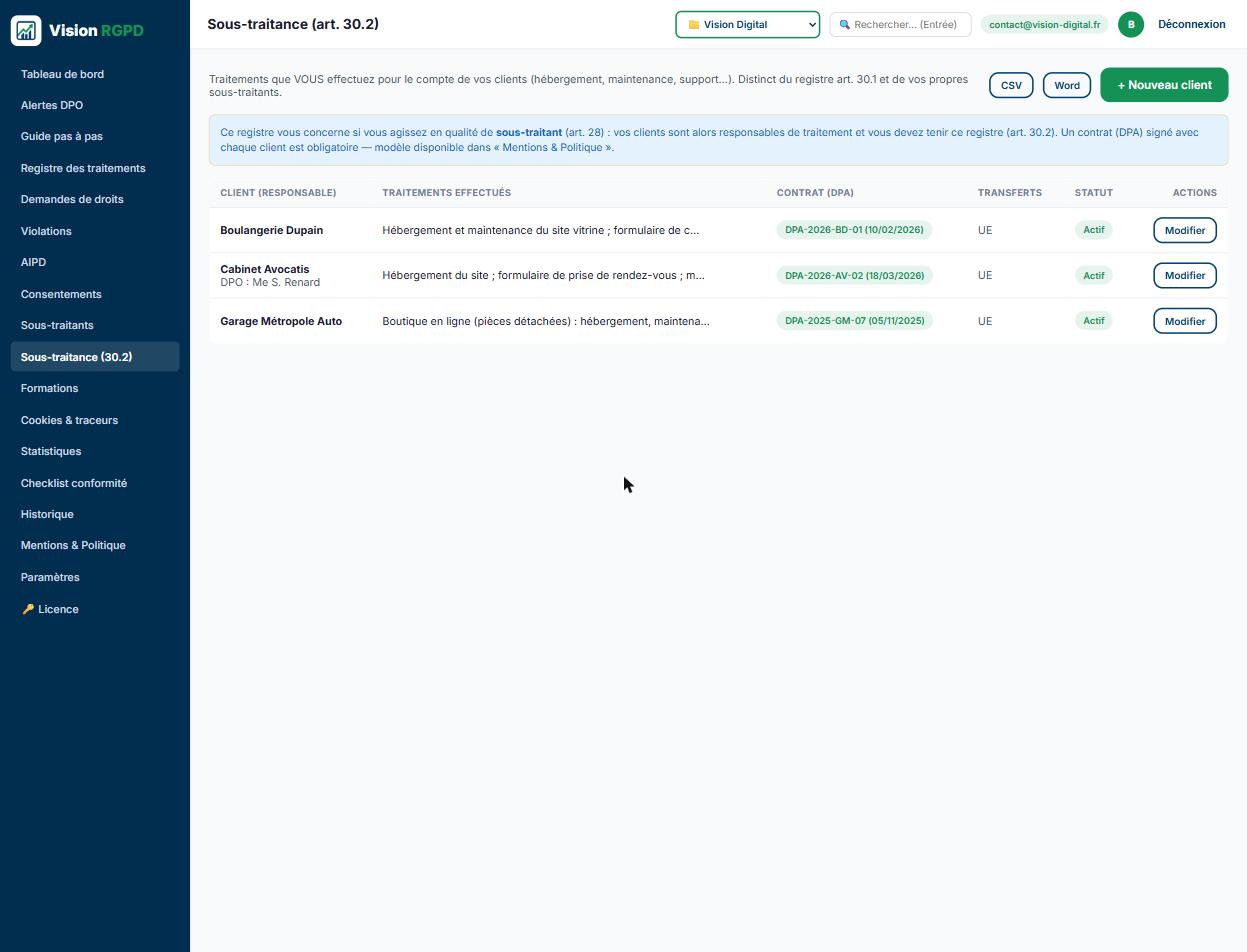Open Formations in sidebar
The width and height of the screenshot is (1247, 952).
click(x=95, y=388)
